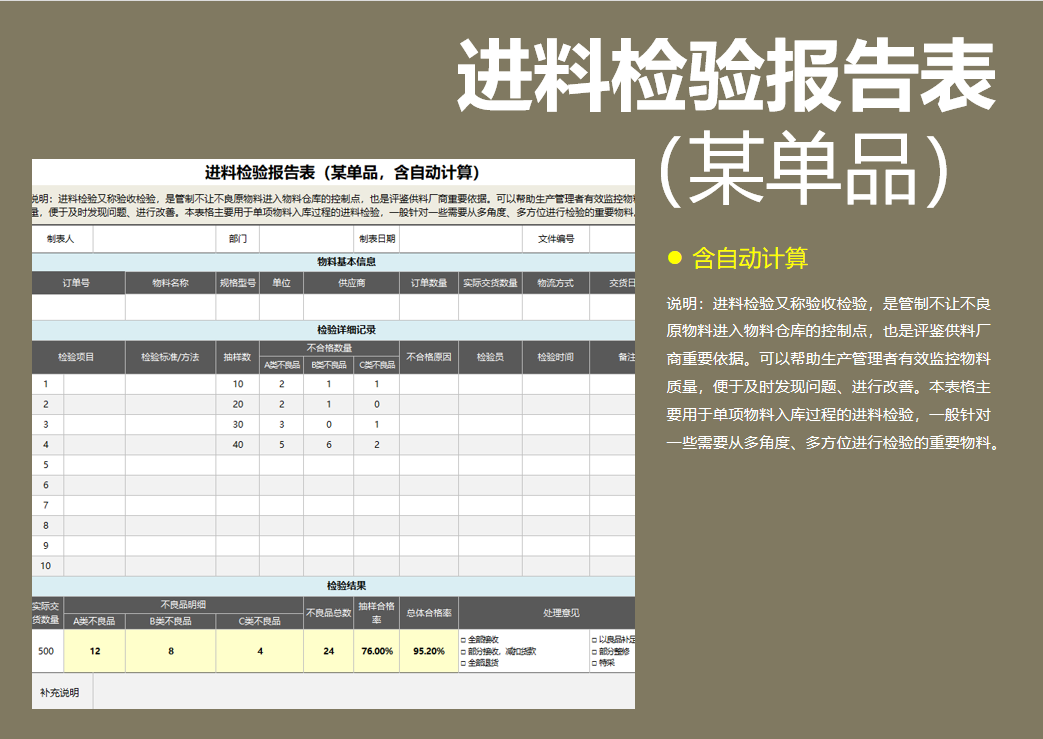Viewport: 1043px width, 739px height.
Task: Click the A类不良品 header under 不合格数量
Action: point(281,365)
